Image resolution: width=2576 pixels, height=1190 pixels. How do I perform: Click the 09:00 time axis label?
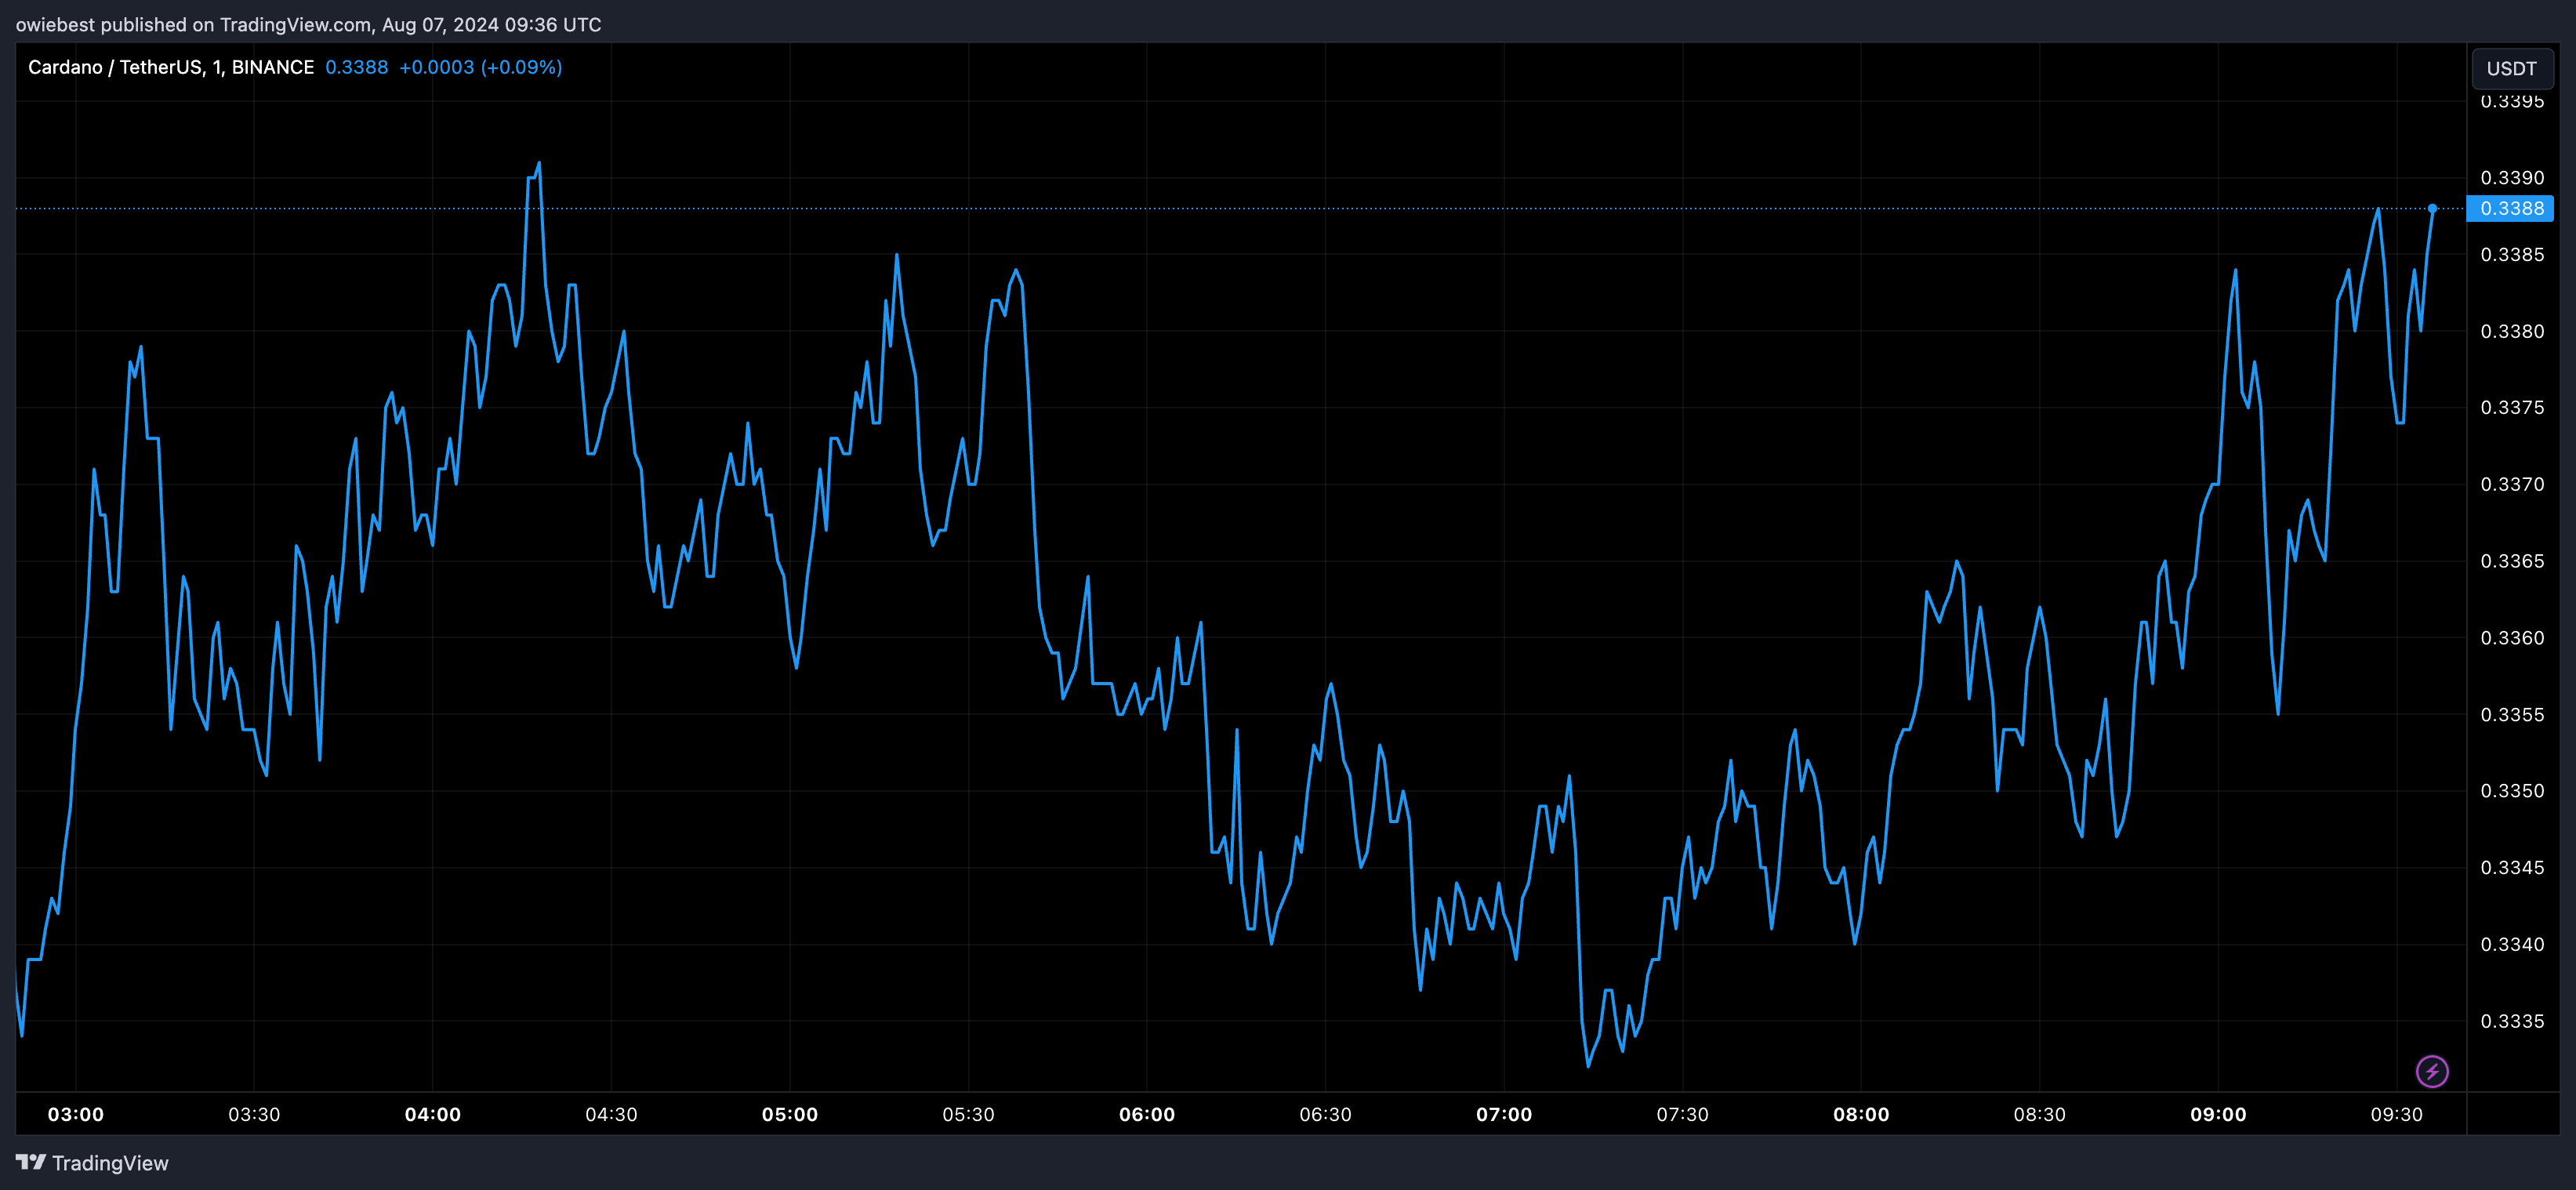2218,1114
